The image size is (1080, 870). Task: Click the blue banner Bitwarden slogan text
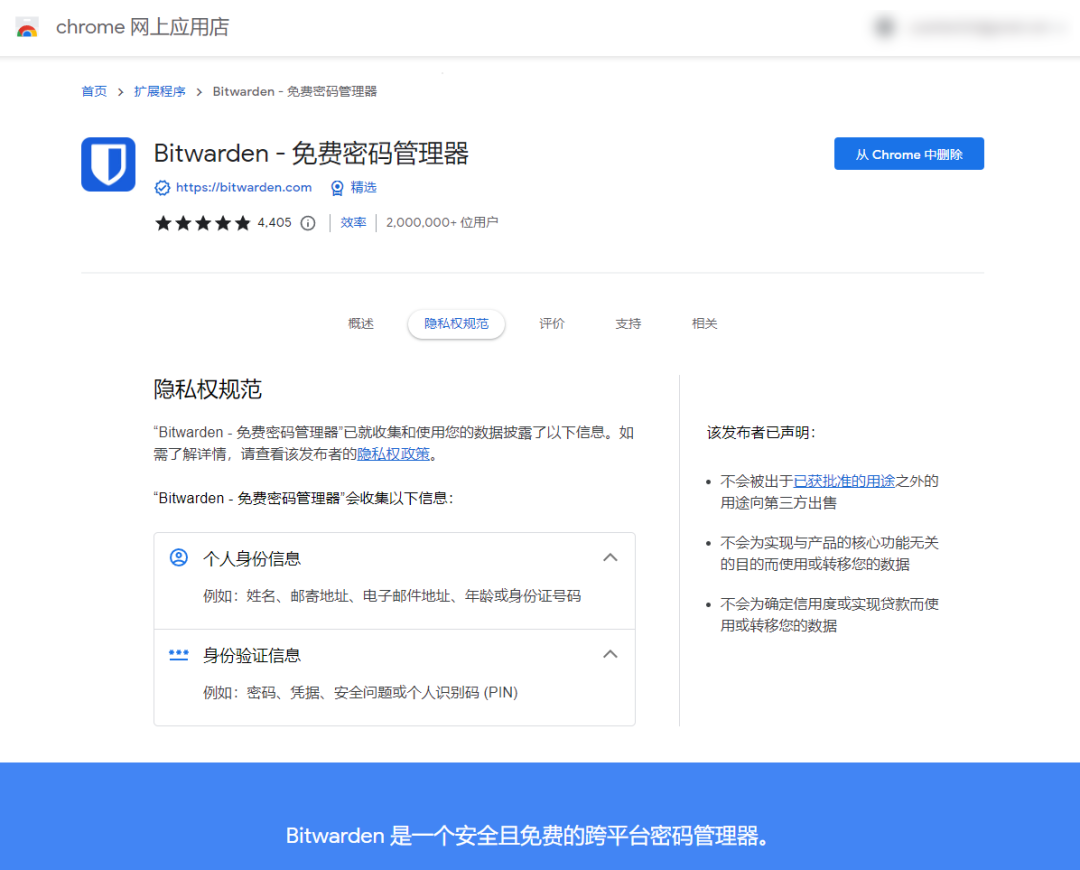[527, 836]
